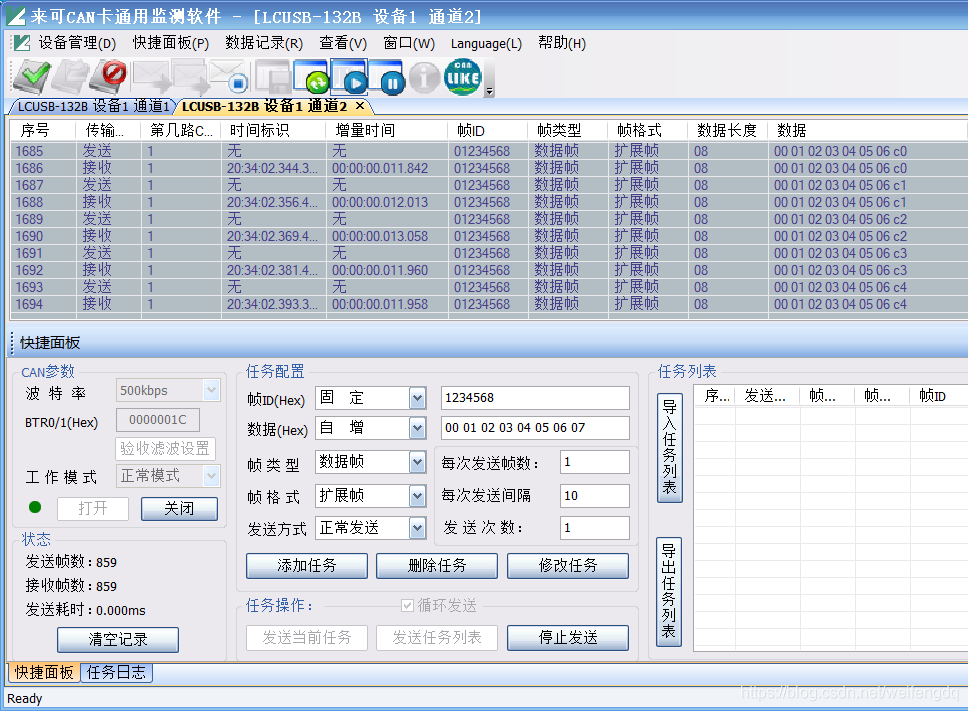Image resolution: width=968 pixels, height=711 pixels.
Task: Open the 帮助(H) menu
Action: pyautogui.click(x=562, y=43)
